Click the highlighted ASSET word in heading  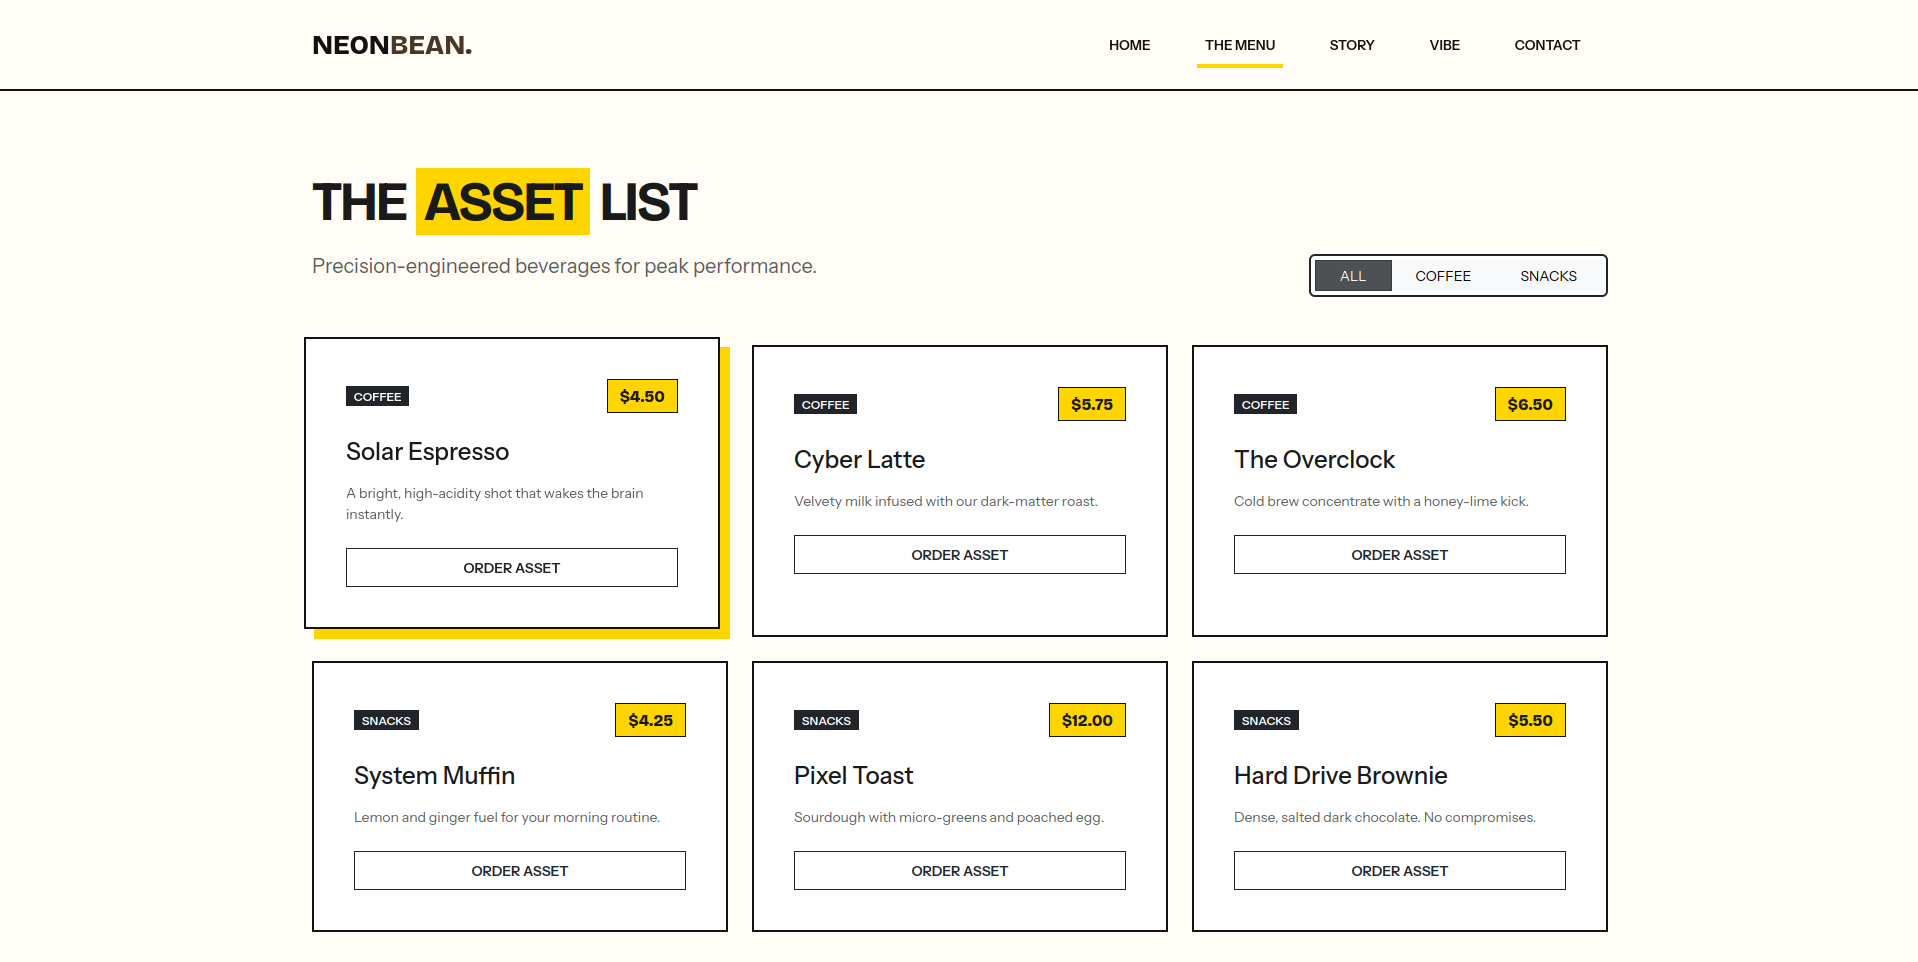coord(503,201)
